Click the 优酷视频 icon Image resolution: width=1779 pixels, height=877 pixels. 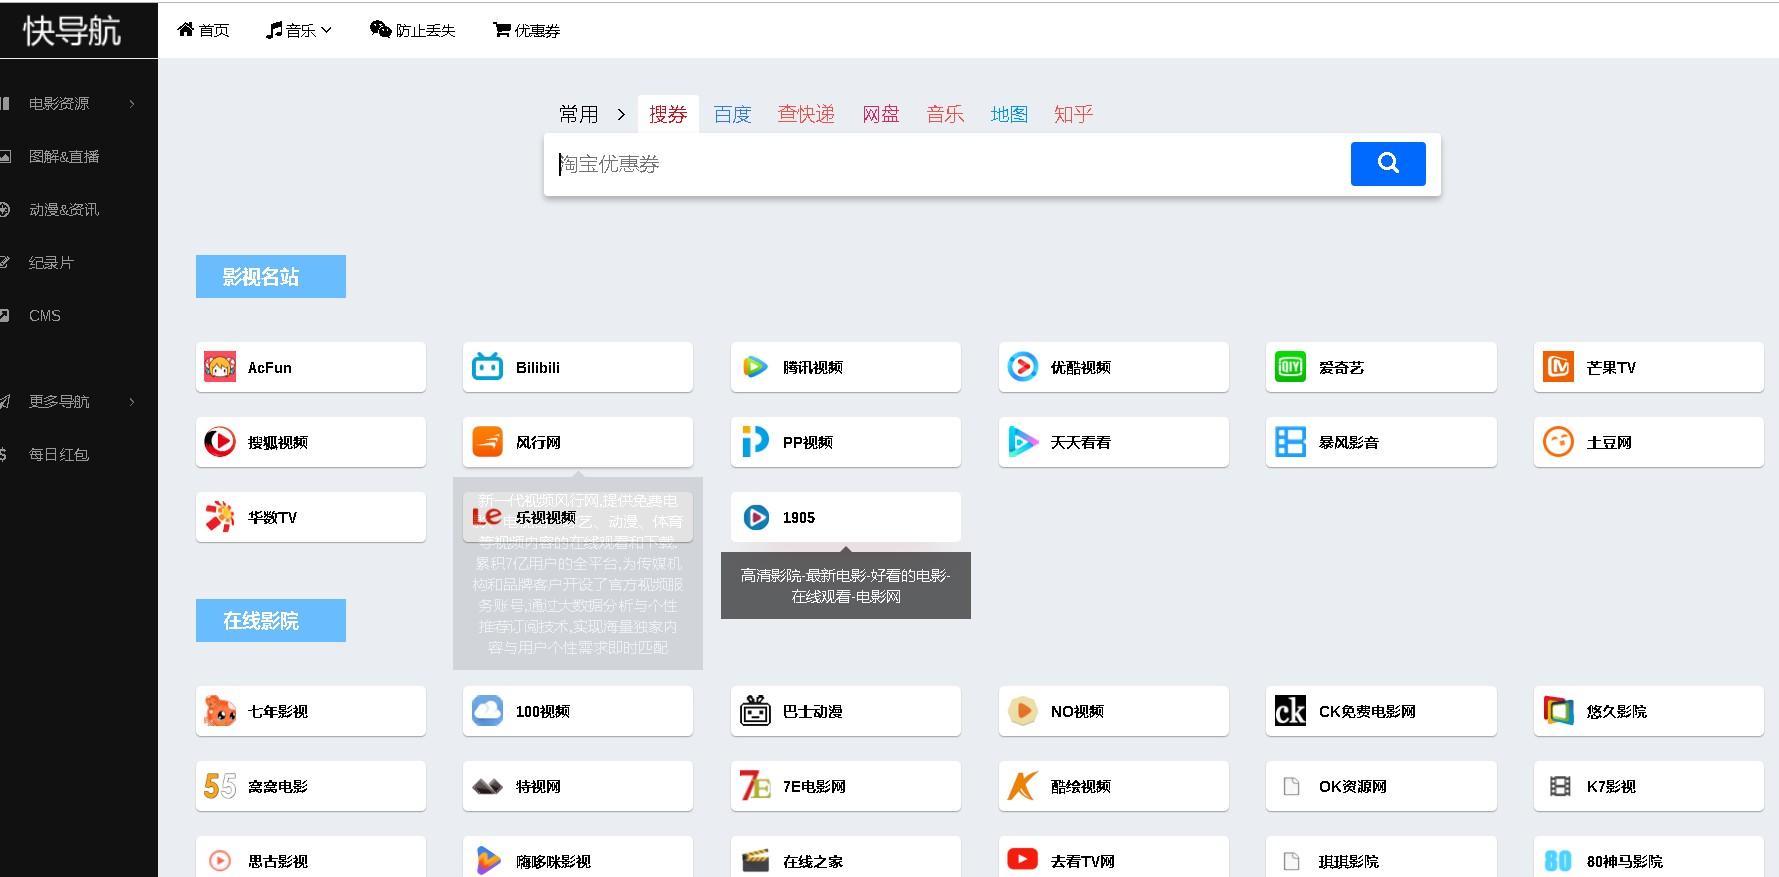[x=1022, y=367]
